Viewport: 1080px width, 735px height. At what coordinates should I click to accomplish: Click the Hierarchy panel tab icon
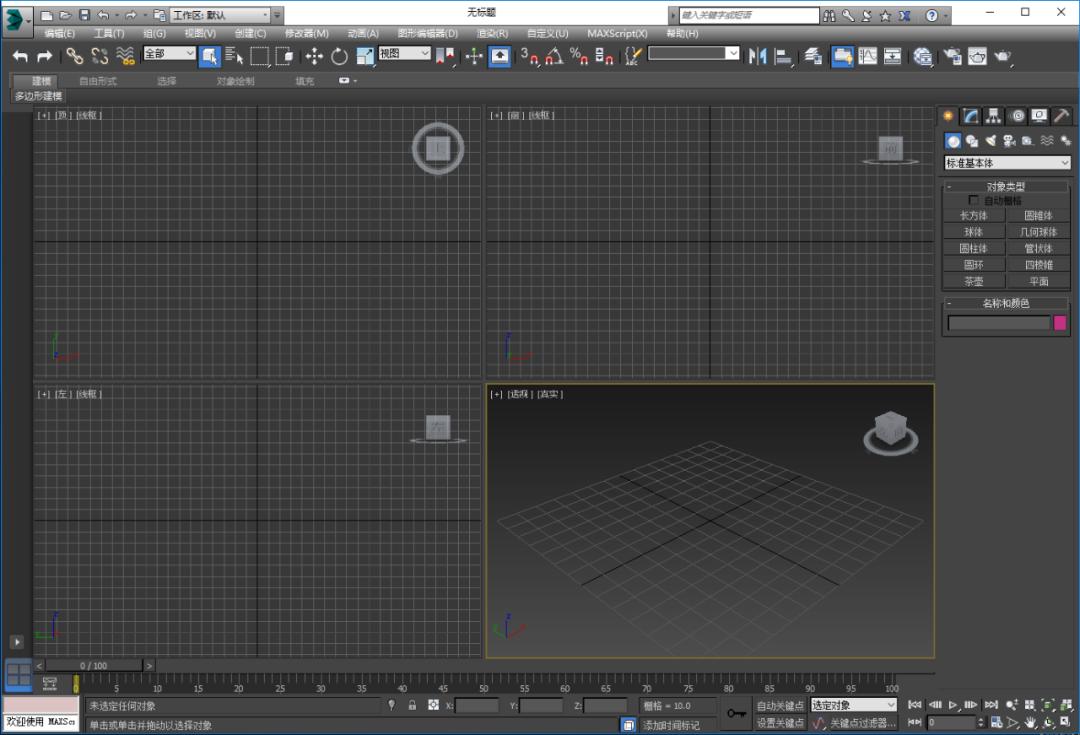[x=993, y=116]
